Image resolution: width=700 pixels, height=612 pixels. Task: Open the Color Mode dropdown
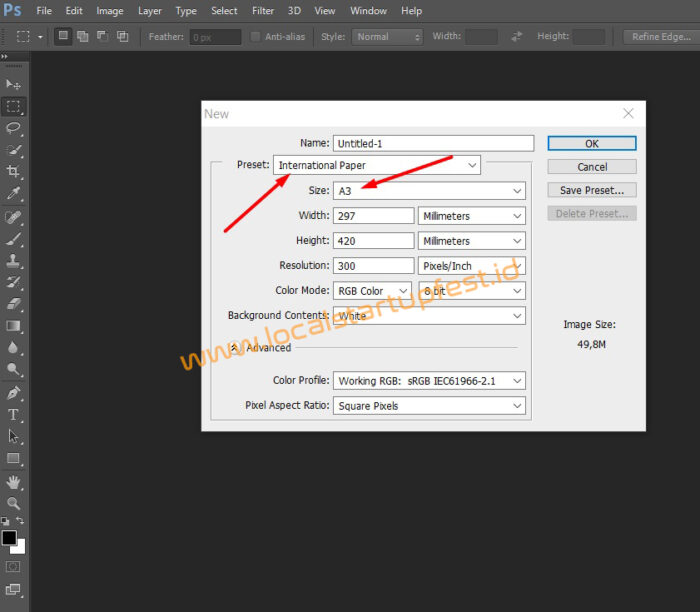coord(372,291)
